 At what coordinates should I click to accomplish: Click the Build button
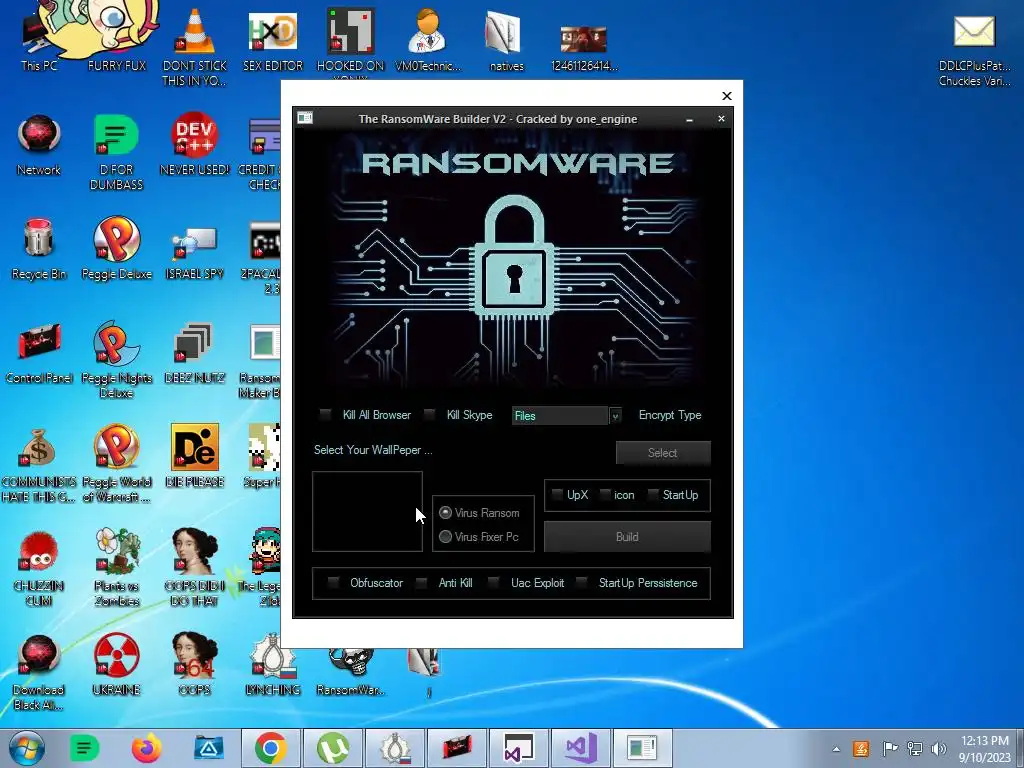(x=627, y=536)
